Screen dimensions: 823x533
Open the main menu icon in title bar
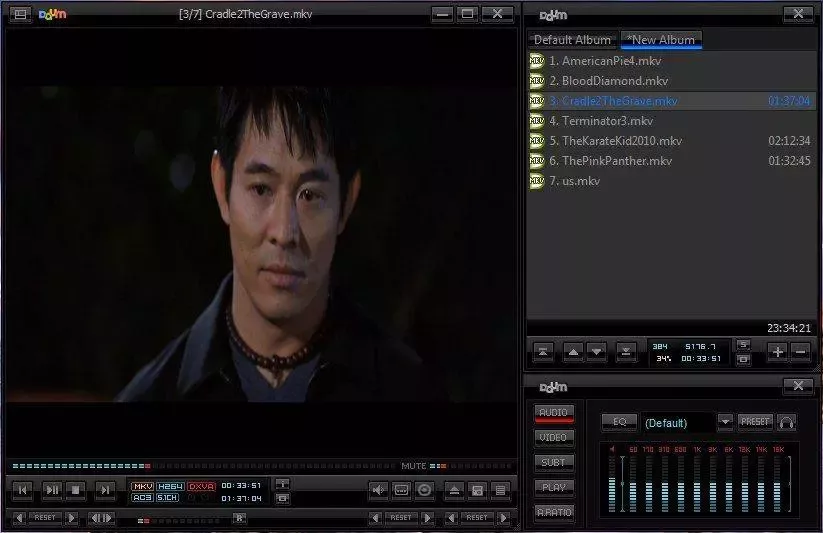(20, 14)
